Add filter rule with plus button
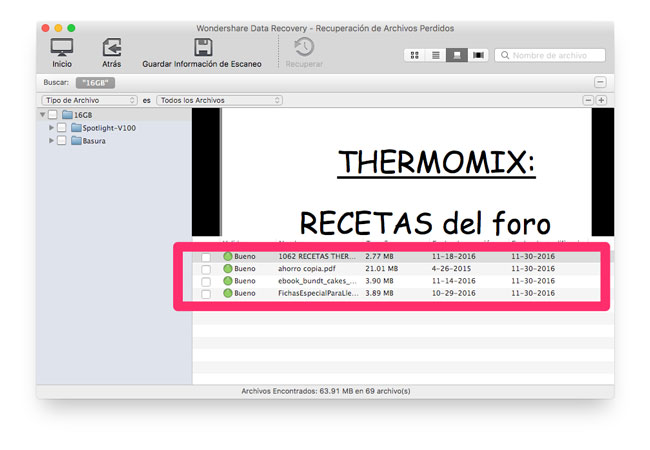Image resolution: width=650 pixels, height=450 pixels. 601,100
